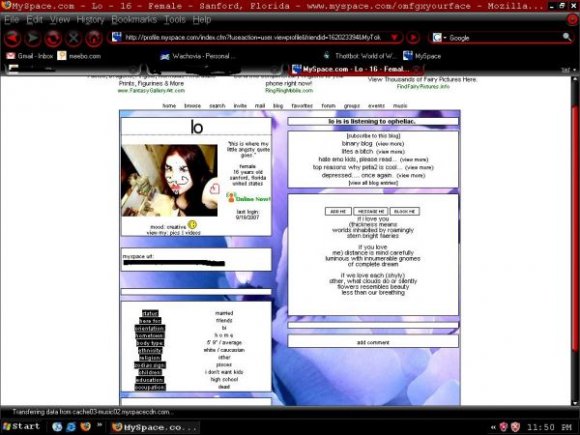Click the browser Forward arrow button

pyautogui.click(x=33, y=38)
